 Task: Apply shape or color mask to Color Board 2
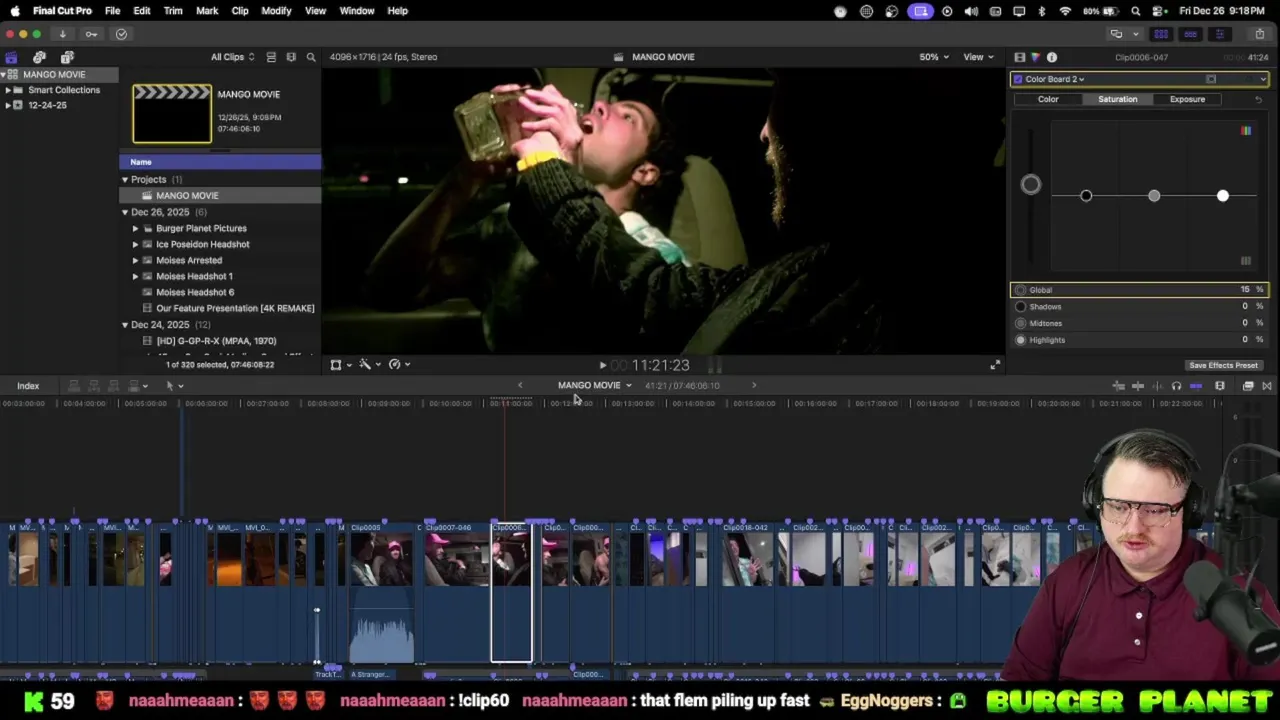click(x=1211, y=79)
